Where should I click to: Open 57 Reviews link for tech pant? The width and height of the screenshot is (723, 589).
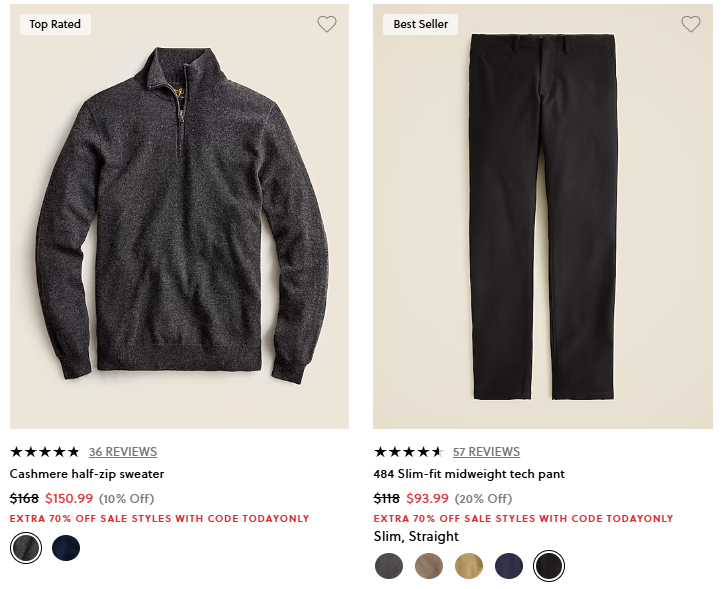click(486, 452)
